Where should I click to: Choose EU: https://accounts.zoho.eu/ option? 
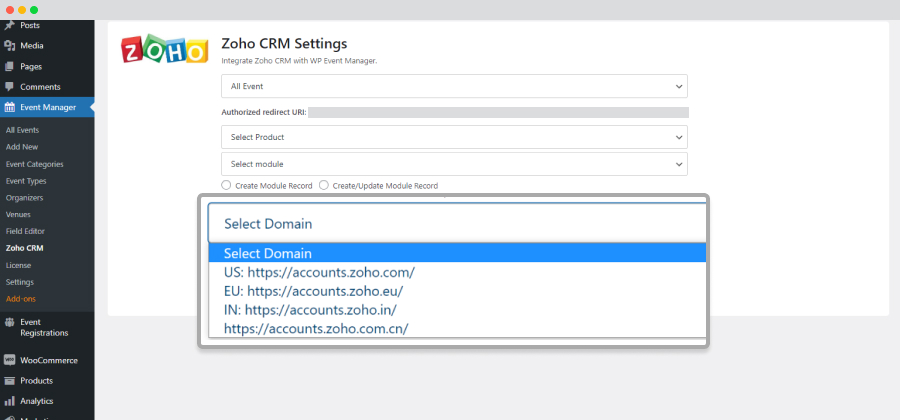457,291
